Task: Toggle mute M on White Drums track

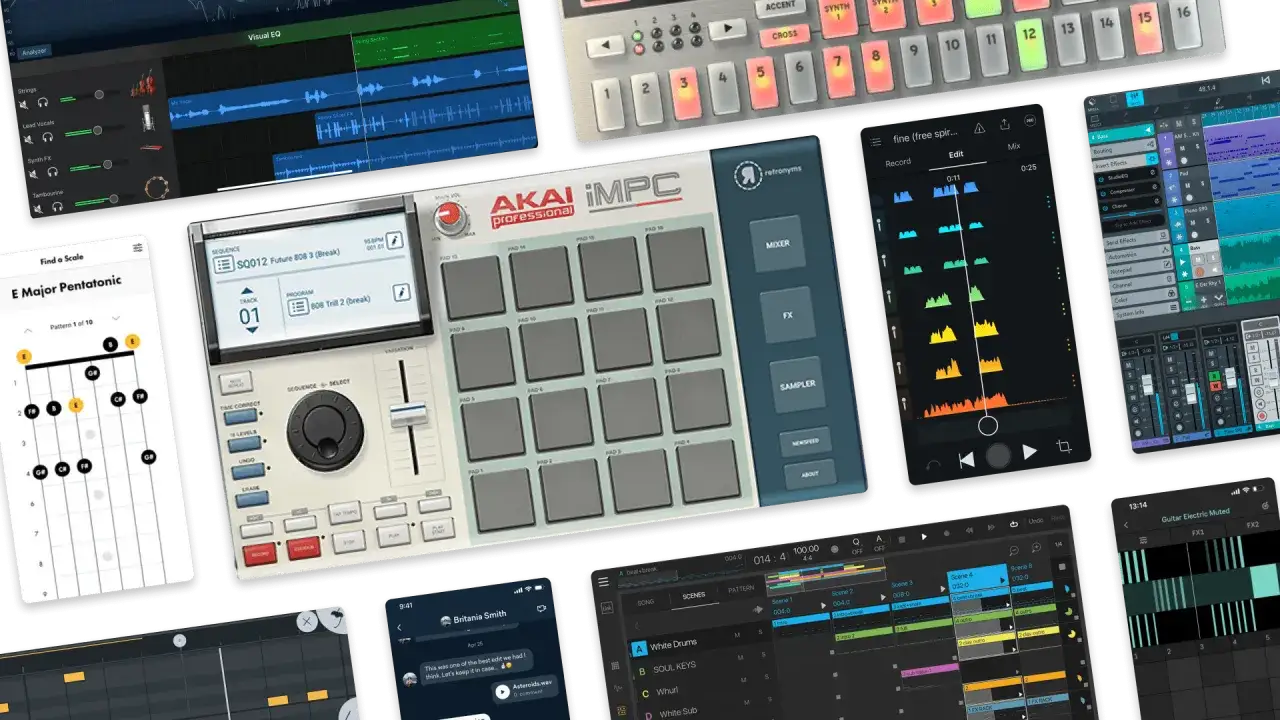Action: tap(737, 634)
